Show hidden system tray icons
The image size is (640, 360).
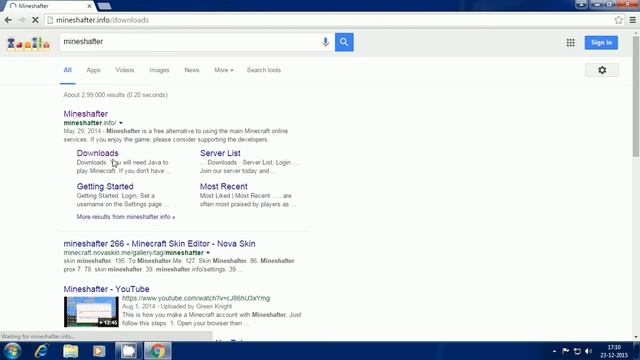pos(554,351)
